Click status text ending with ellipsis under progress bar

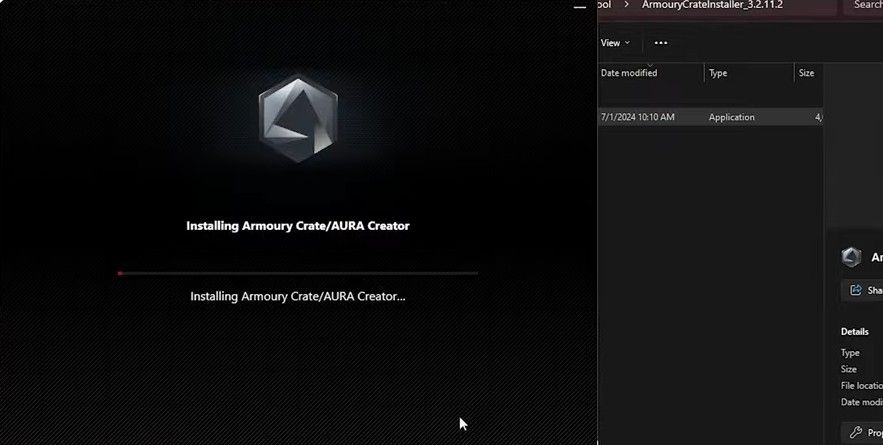pos(298,296)
